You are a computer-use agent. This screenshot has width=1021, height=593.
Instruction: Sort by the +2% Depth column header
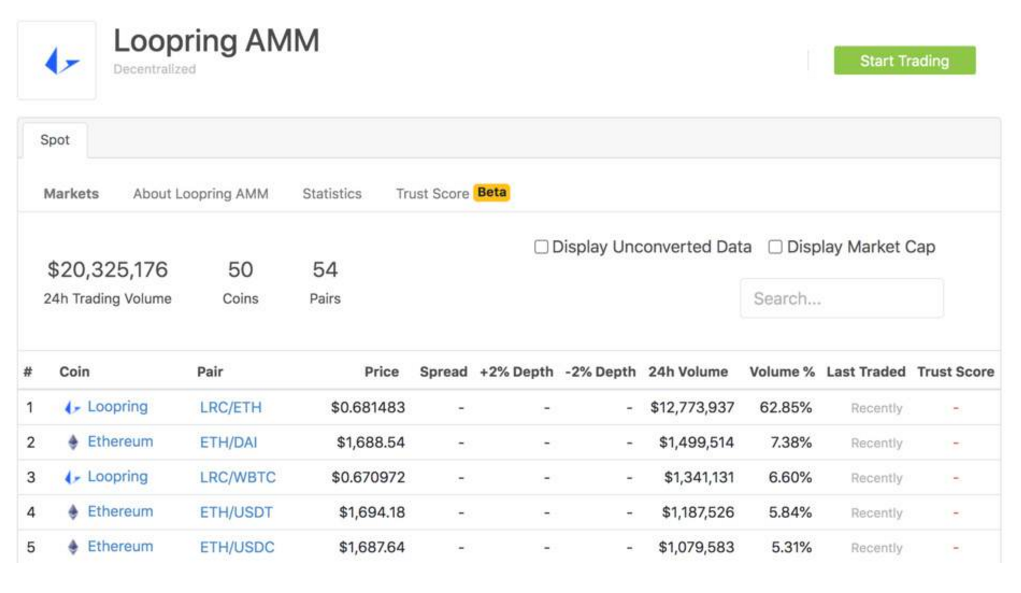pyautogui.click(x=516, y=372)
